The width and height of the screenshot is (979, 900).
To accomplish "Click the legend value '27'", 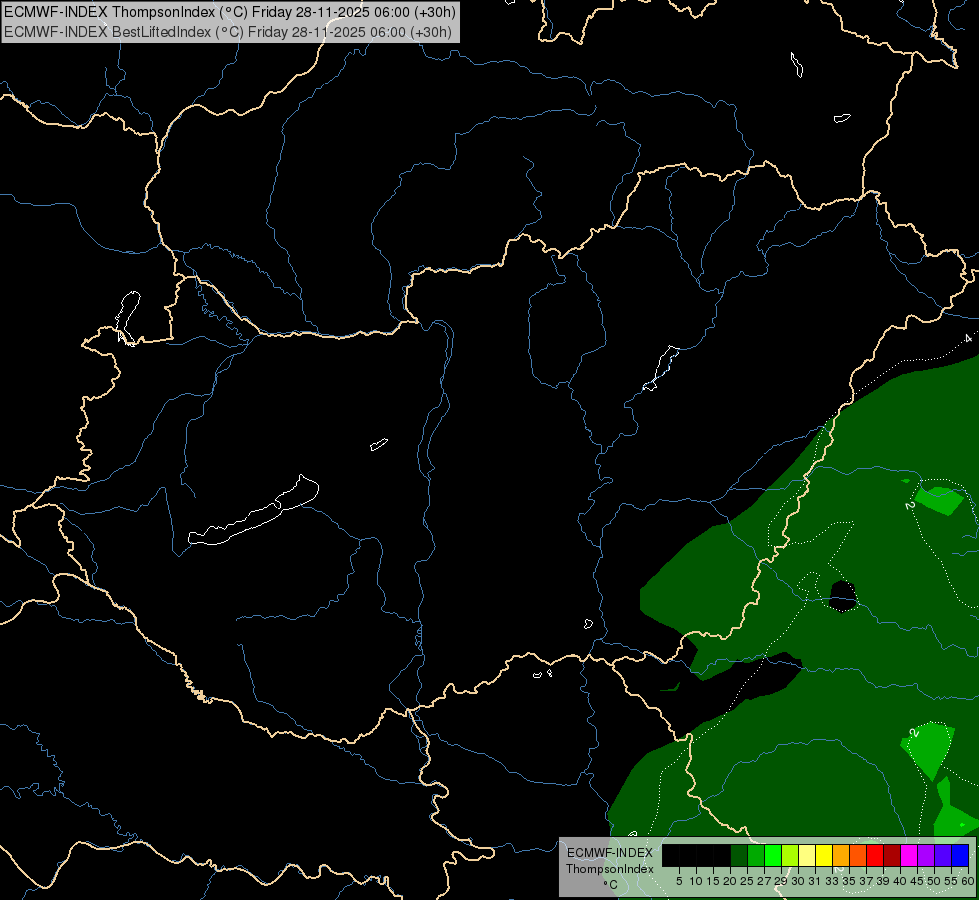I will [765, 881].
